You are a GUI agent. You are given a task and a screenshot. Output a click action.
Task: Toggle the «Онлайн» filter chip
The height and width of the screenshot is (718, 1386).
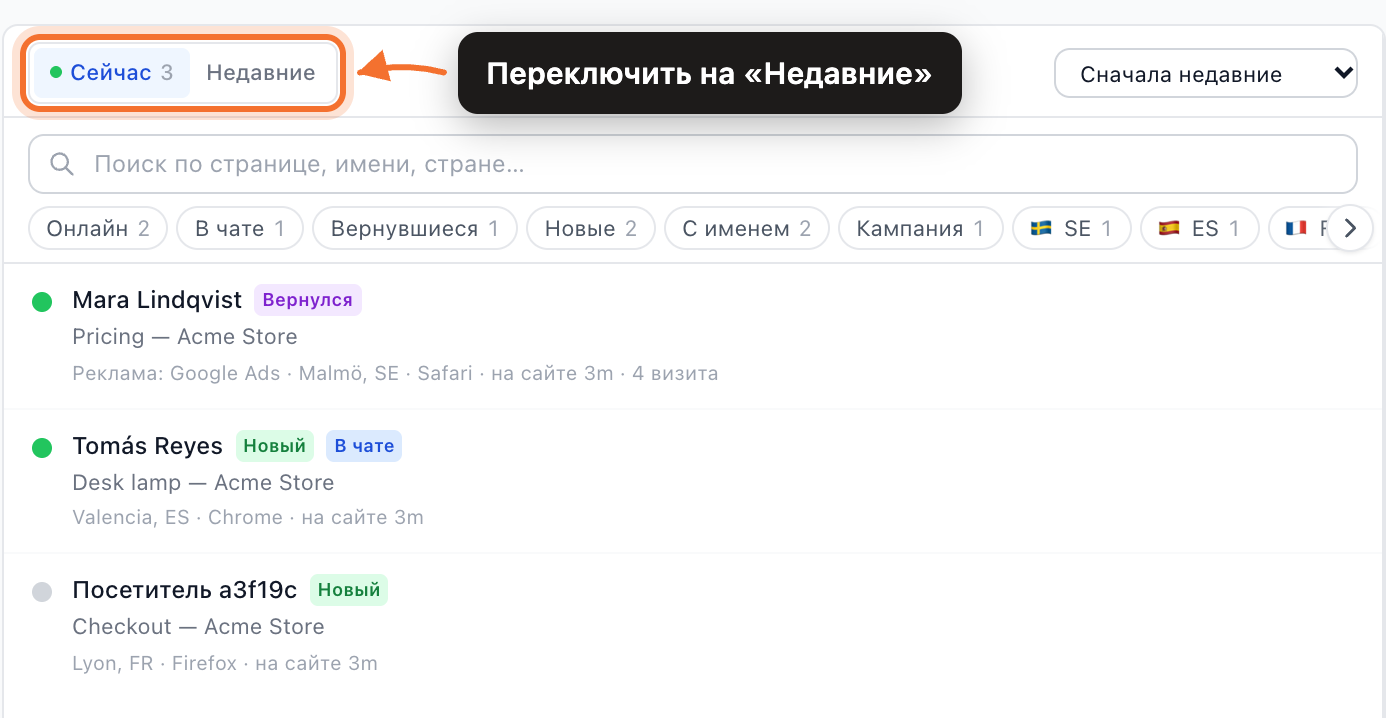pos(98,228)
